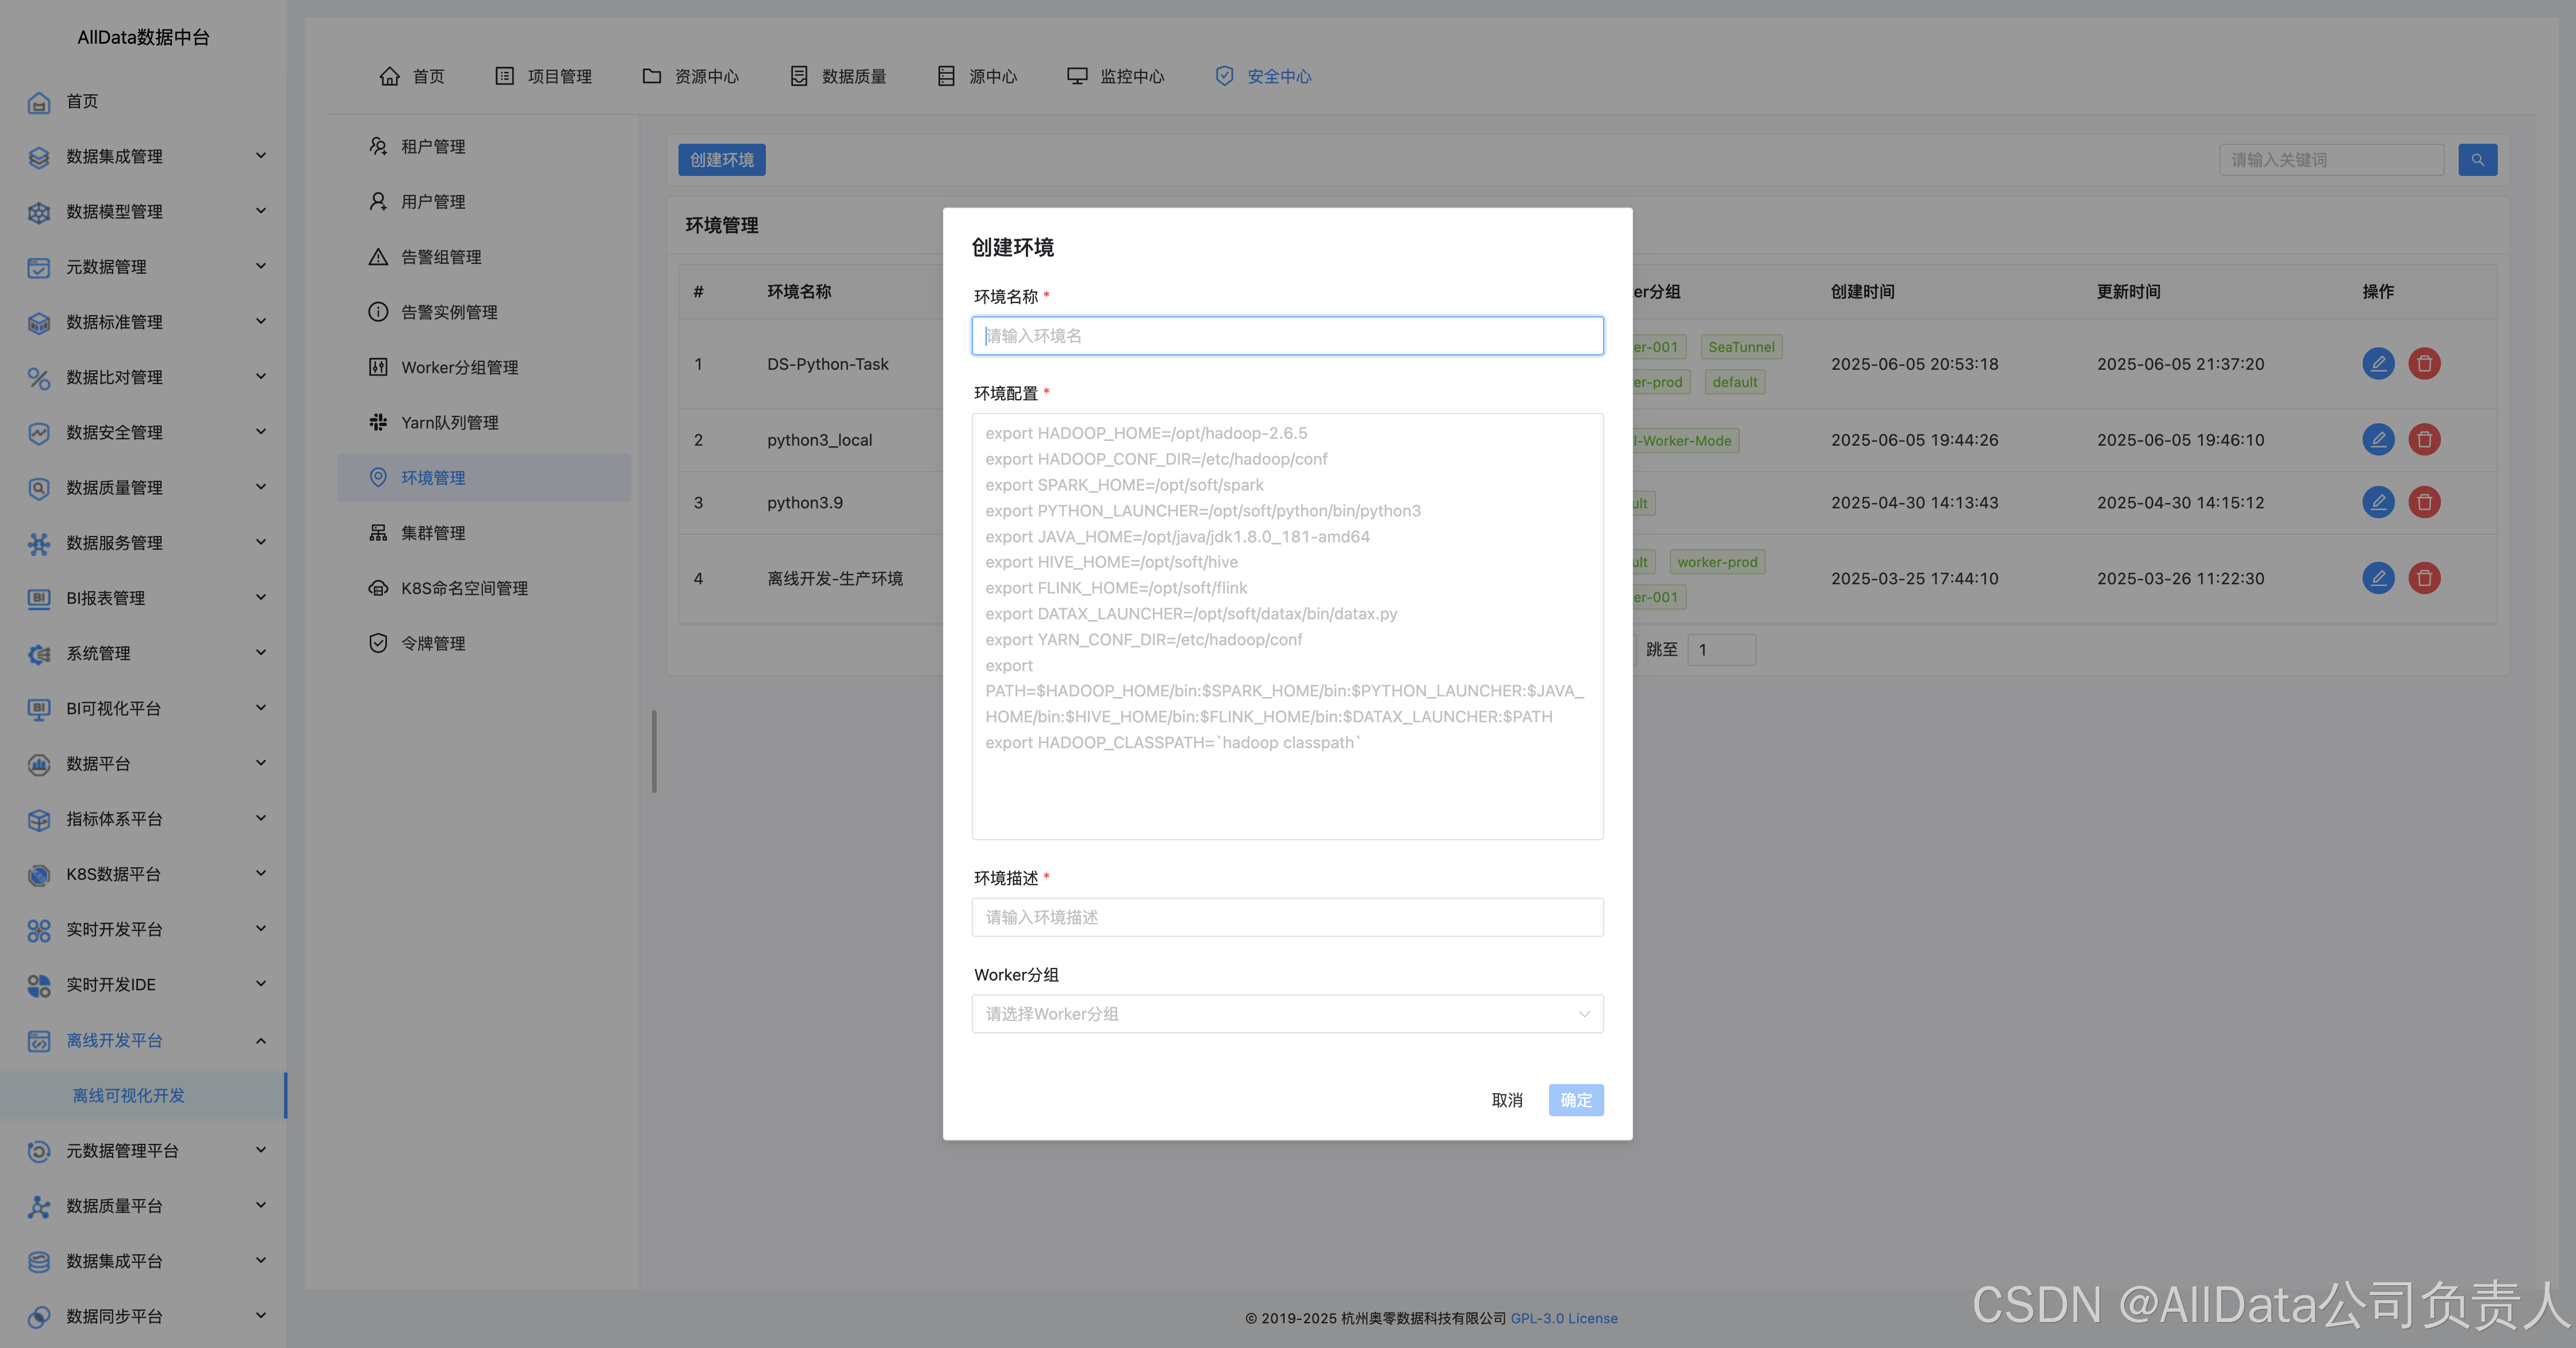Open the 数据质量 top navigation tab
Screen dimensions: 2576x1348
pos(838,77)
